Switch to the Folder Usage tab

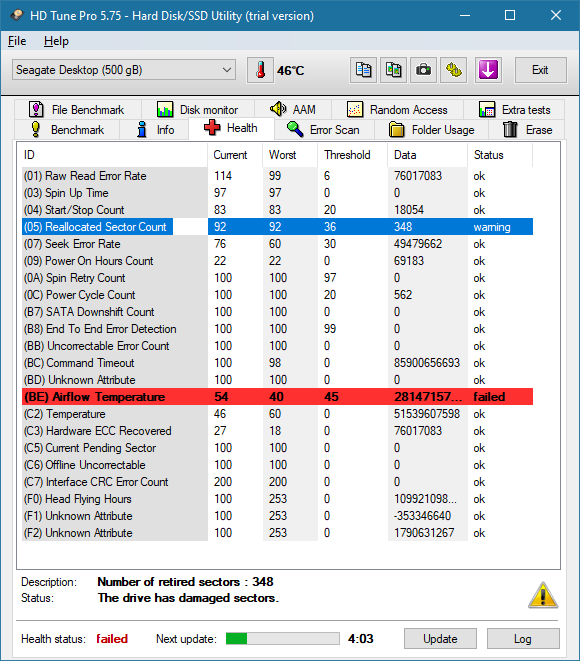click(431, 129)
